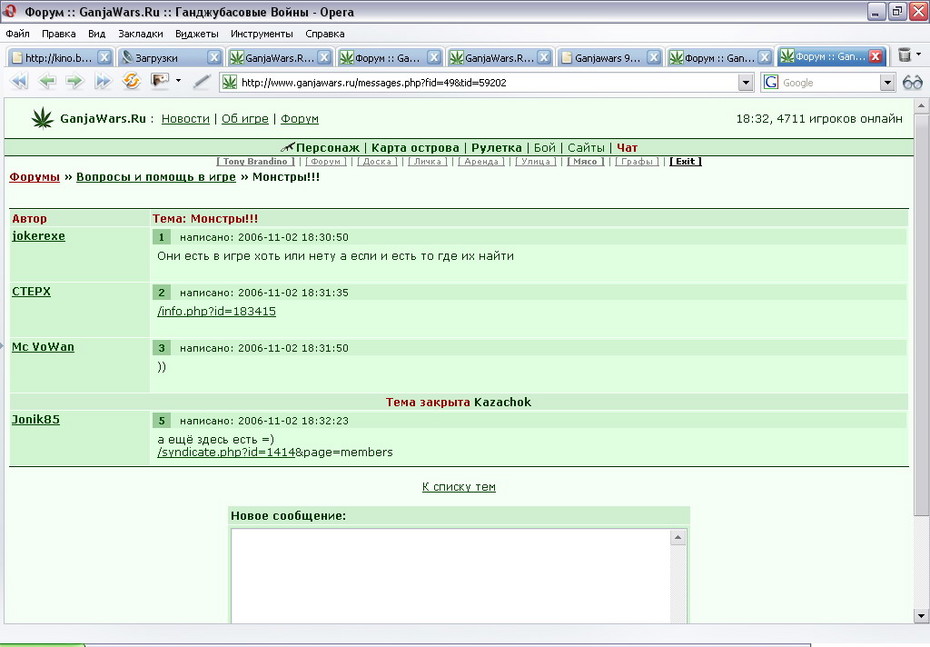
Task: Open the header Форум link next to Об игре
Action: tap(300, 119)
